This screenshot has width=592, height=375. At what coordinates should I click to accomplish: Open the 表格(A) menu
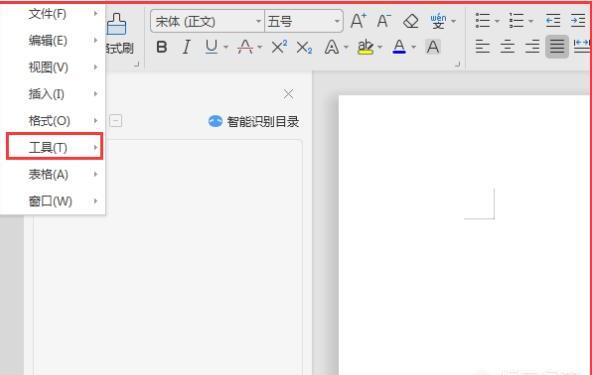53,174
